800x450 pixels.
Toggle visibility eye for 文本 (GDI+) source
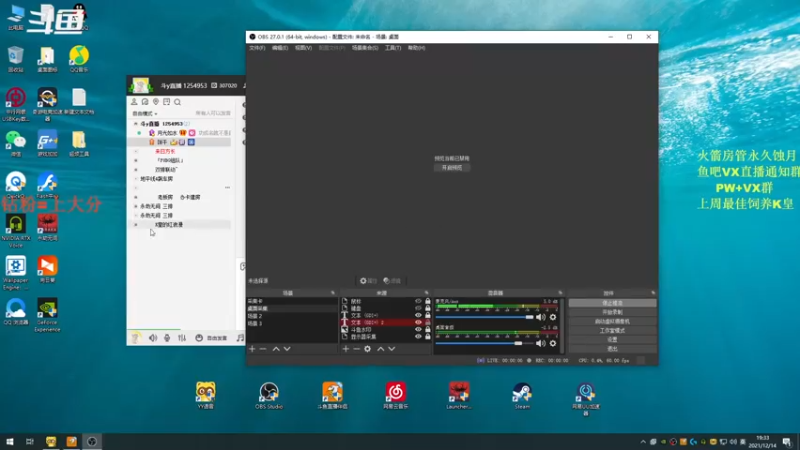tap(418, 315)
